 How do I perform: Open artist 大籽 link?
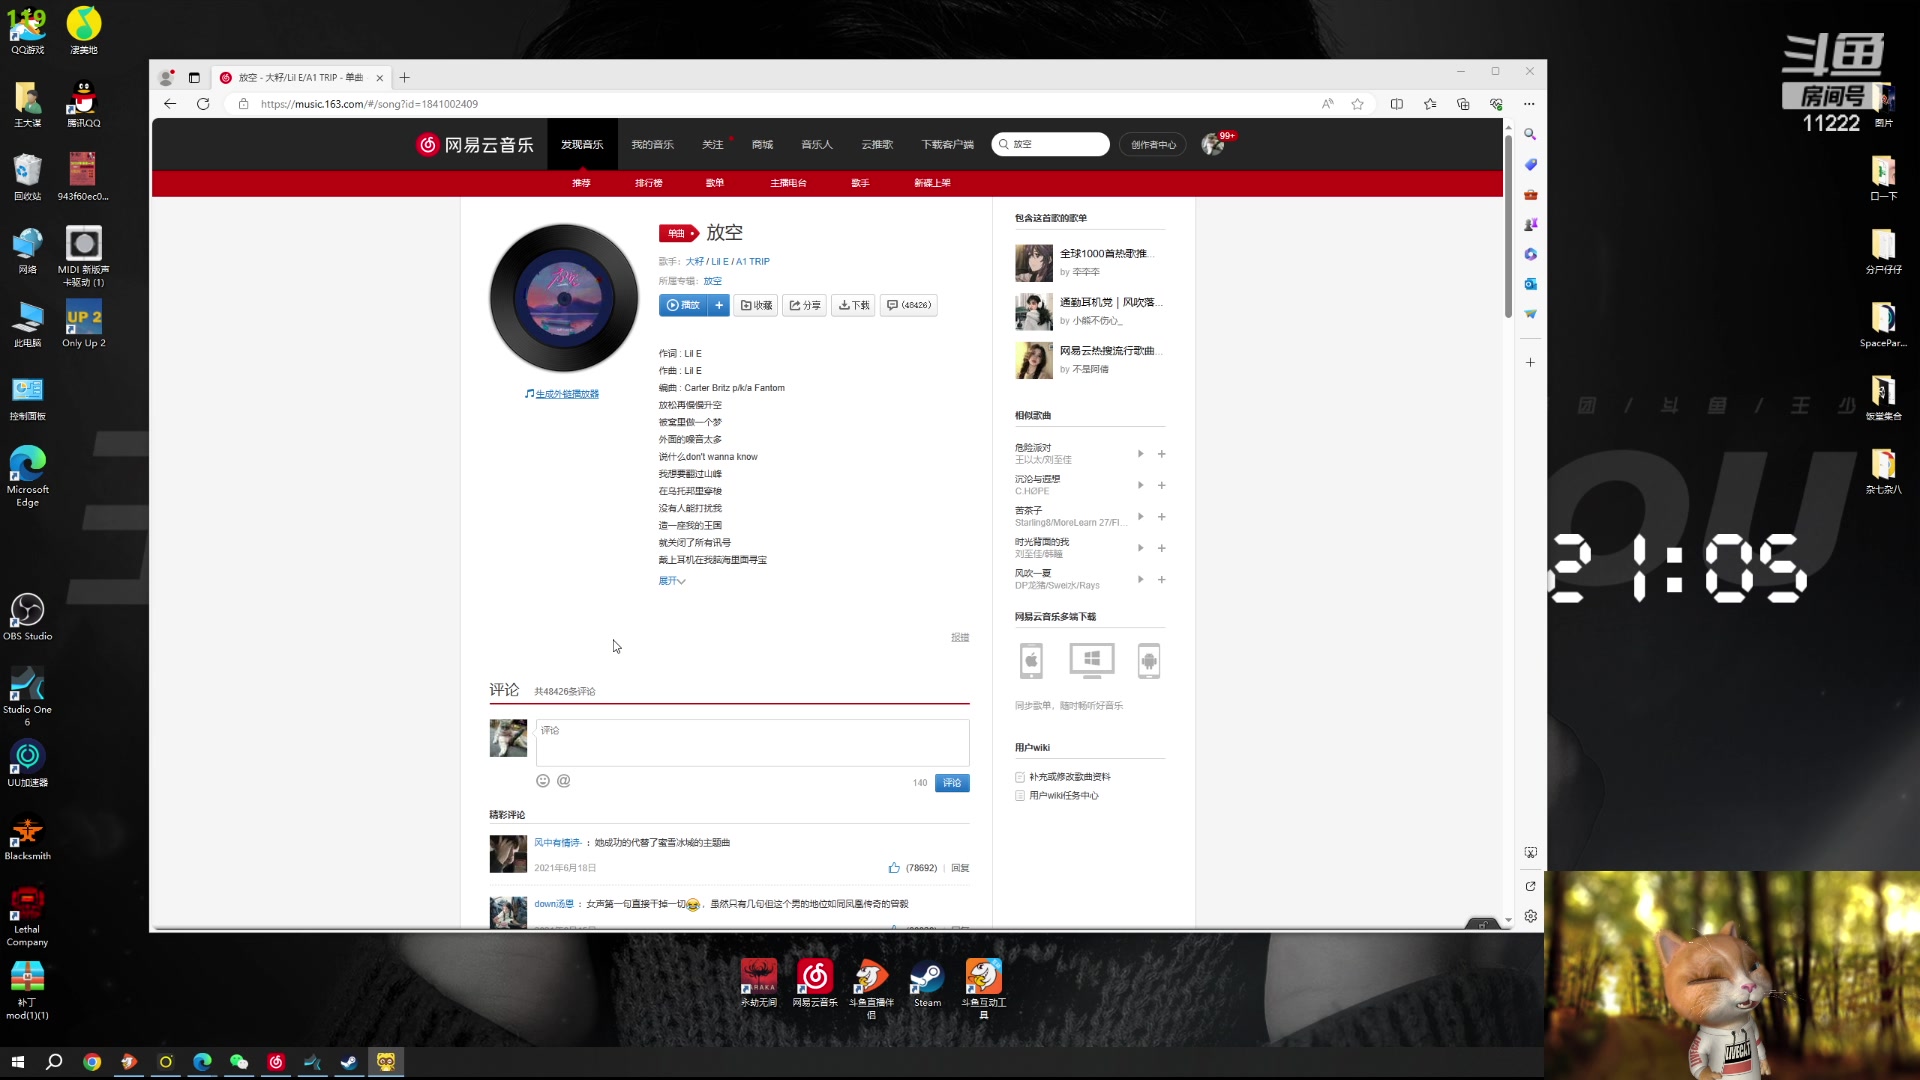point(694,262)
